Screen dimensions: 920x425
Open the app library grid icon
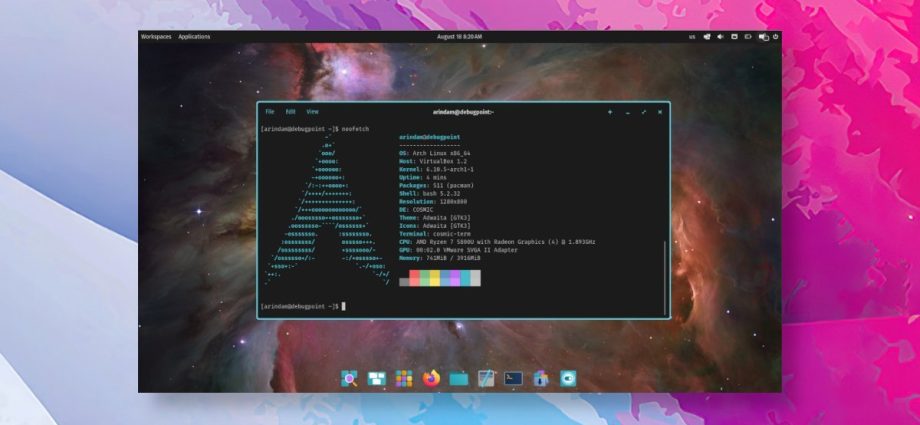(404, 379)
